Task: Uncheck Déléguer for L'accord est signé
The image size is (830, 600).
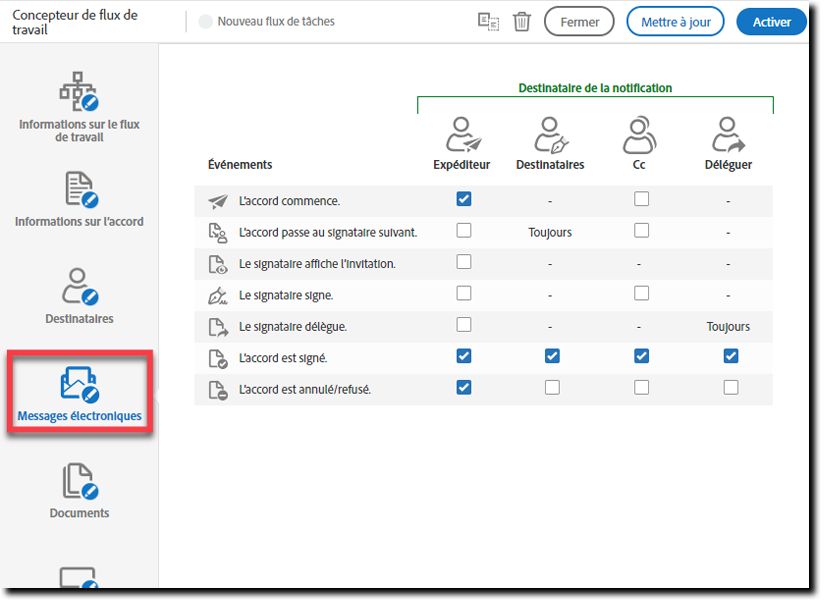Action: pyautogui.click(x=731, y=356)
